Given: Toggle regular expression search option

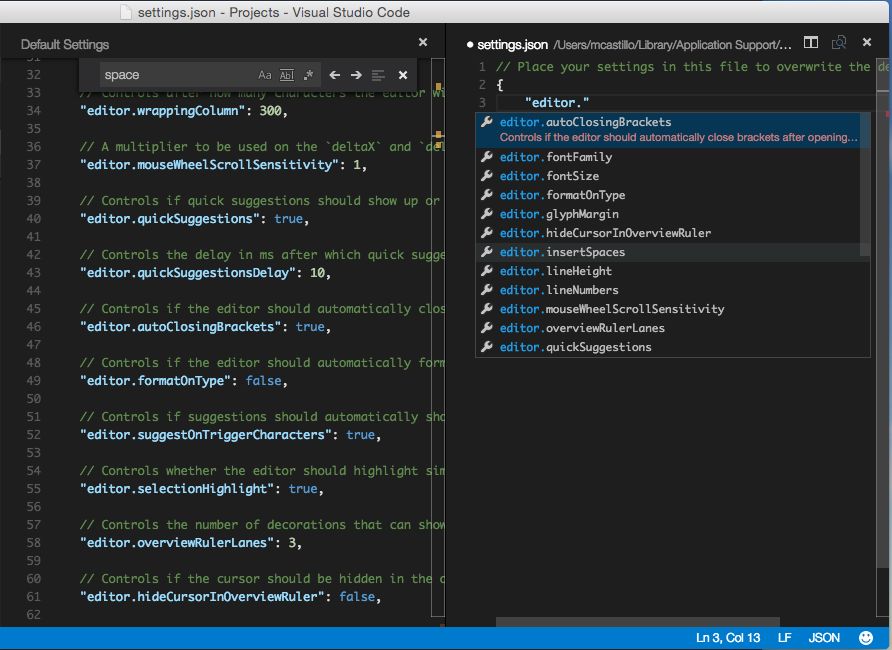Looking at the screenshot, I should (x=308, y=75).
